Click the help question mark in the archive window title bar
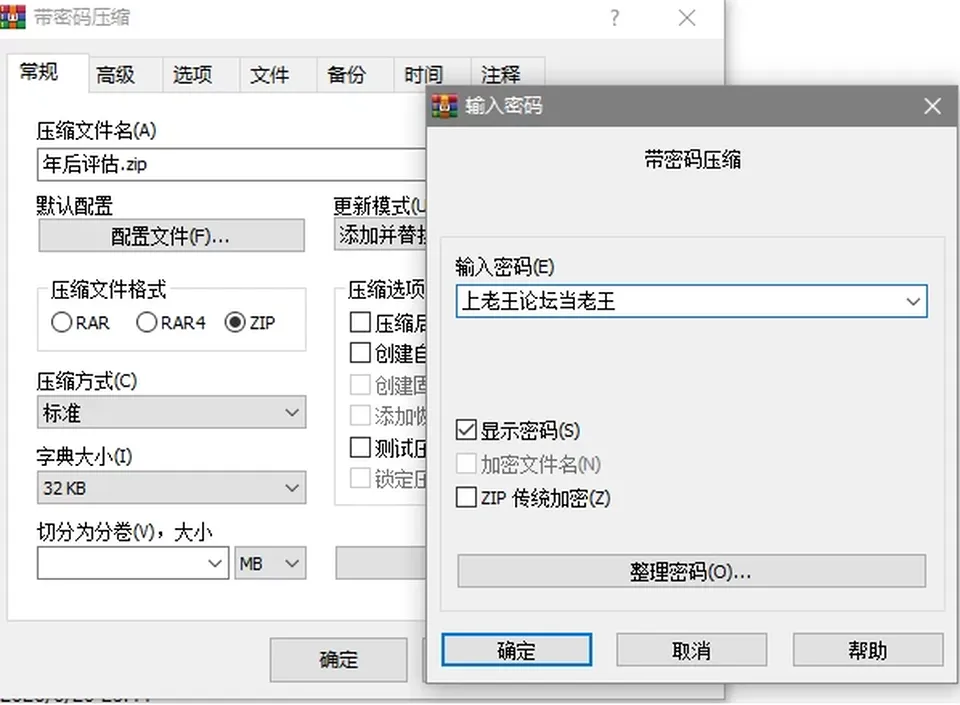 click(615, 18)
